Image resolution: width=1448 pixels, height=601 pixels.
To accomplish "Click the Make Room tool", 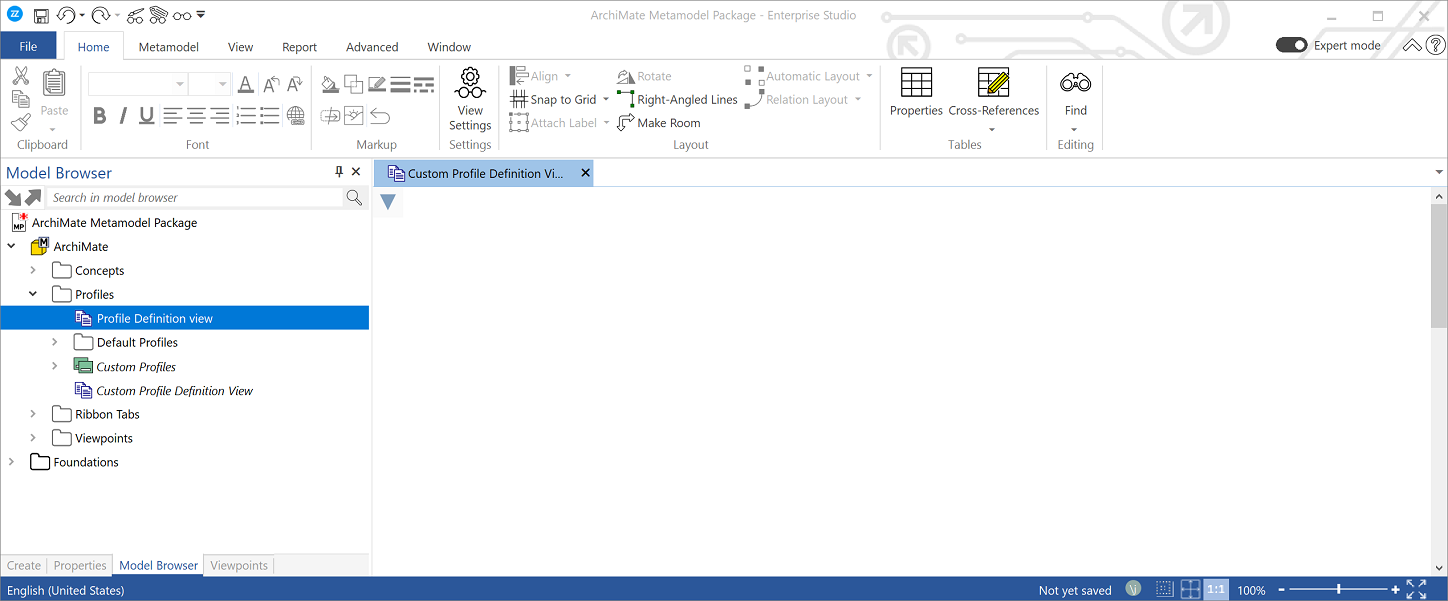I will click(x=658, y=123).
